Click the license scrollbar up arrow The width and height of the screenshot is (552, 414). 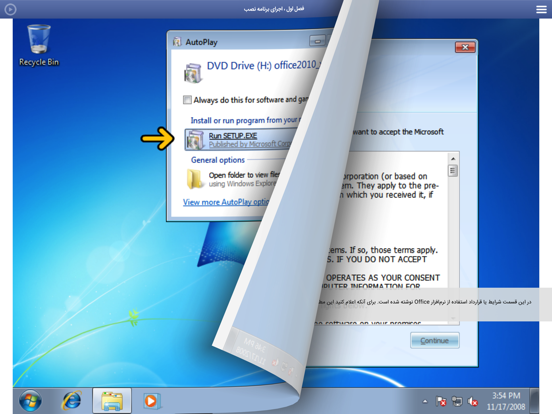pyautogui.click(x=453, y=159)
